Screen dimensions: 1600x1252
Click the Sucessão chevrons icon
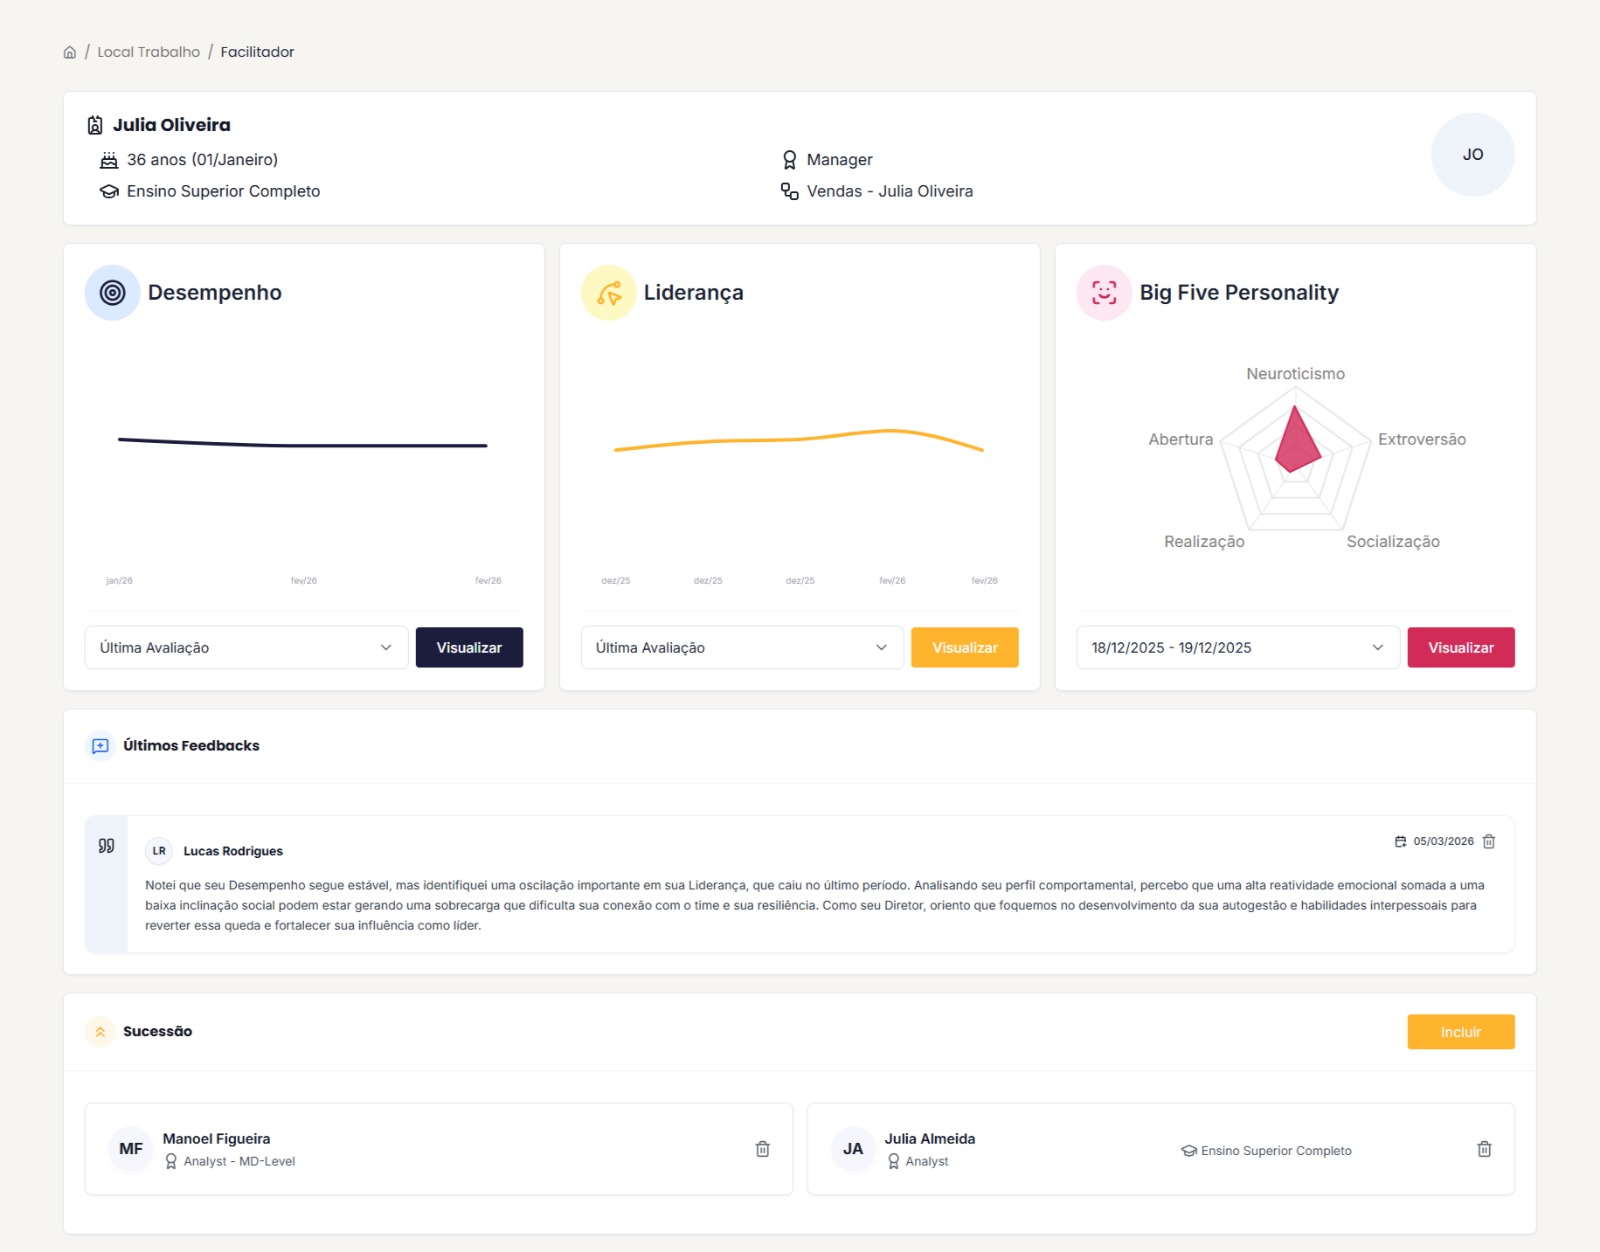pyautogui.click(x=100, y=1032)
